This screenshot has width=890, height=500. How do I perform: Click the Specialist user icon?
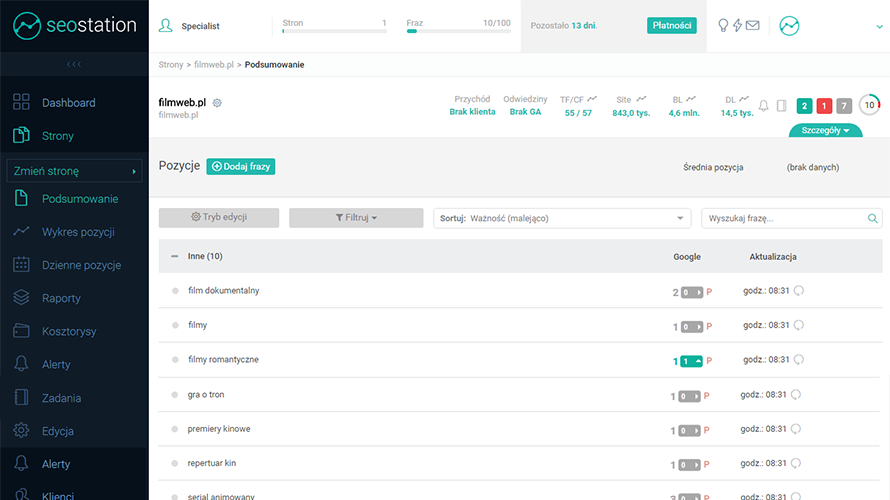(x=166, y=26)
